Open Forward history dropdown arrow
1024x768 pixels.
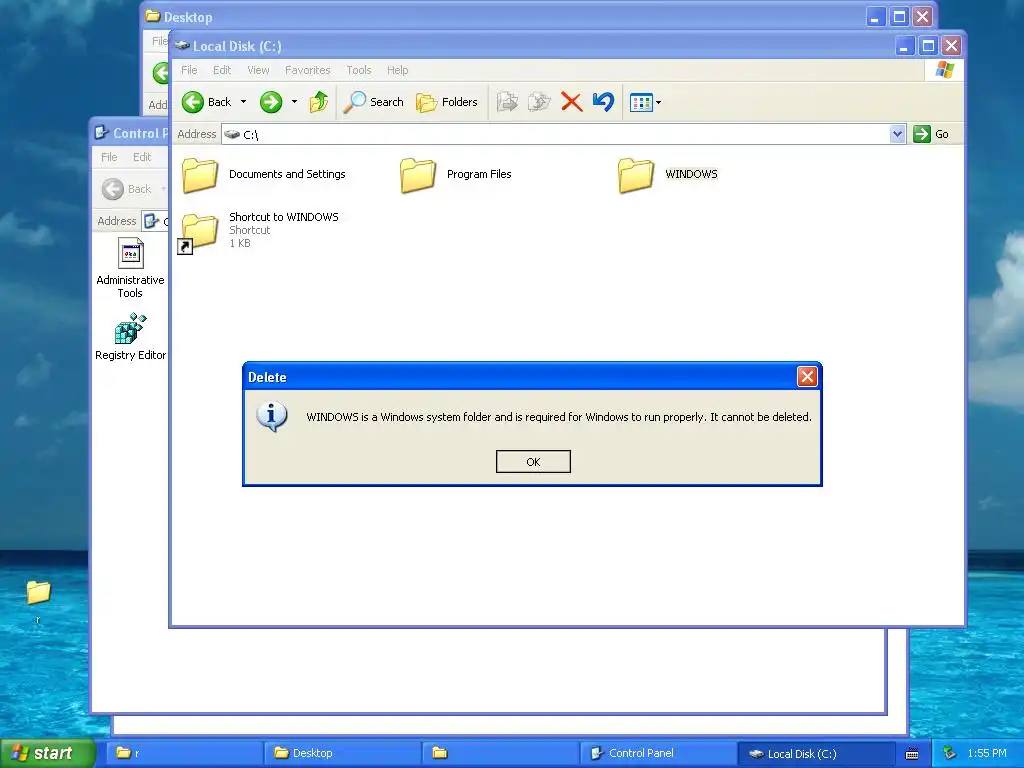(x=295, y=102)
